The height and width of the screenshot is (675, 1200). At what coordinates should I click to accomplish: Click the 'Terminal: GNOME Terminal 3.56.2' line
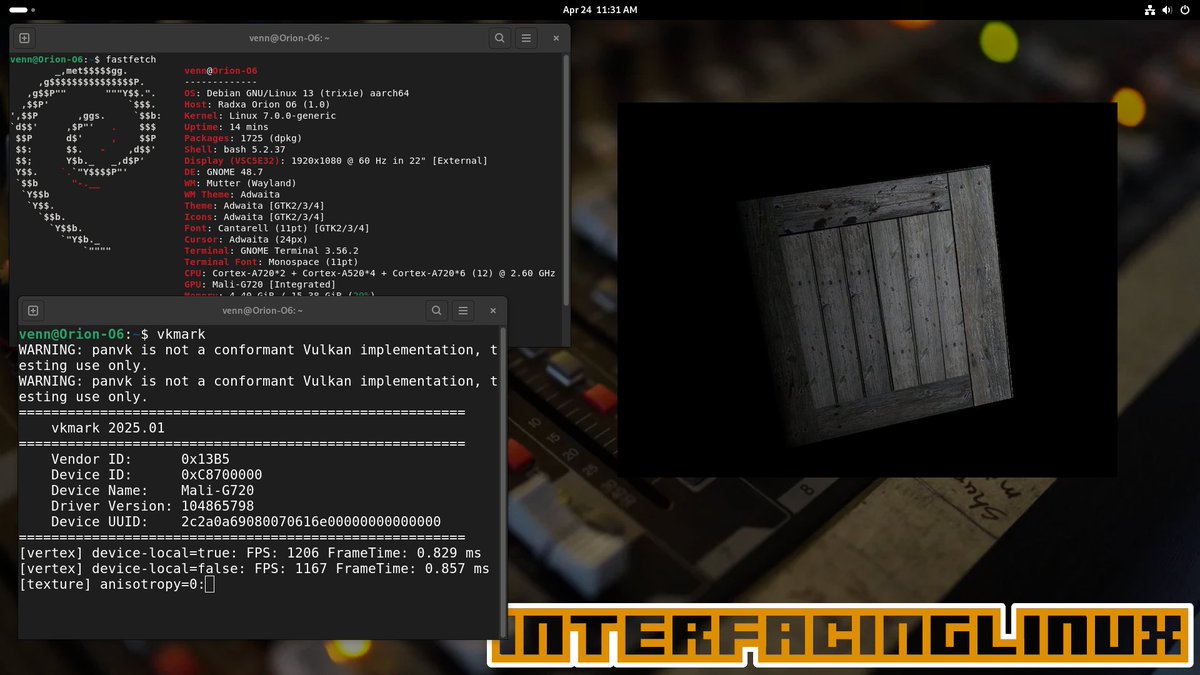tap(272, 251)
